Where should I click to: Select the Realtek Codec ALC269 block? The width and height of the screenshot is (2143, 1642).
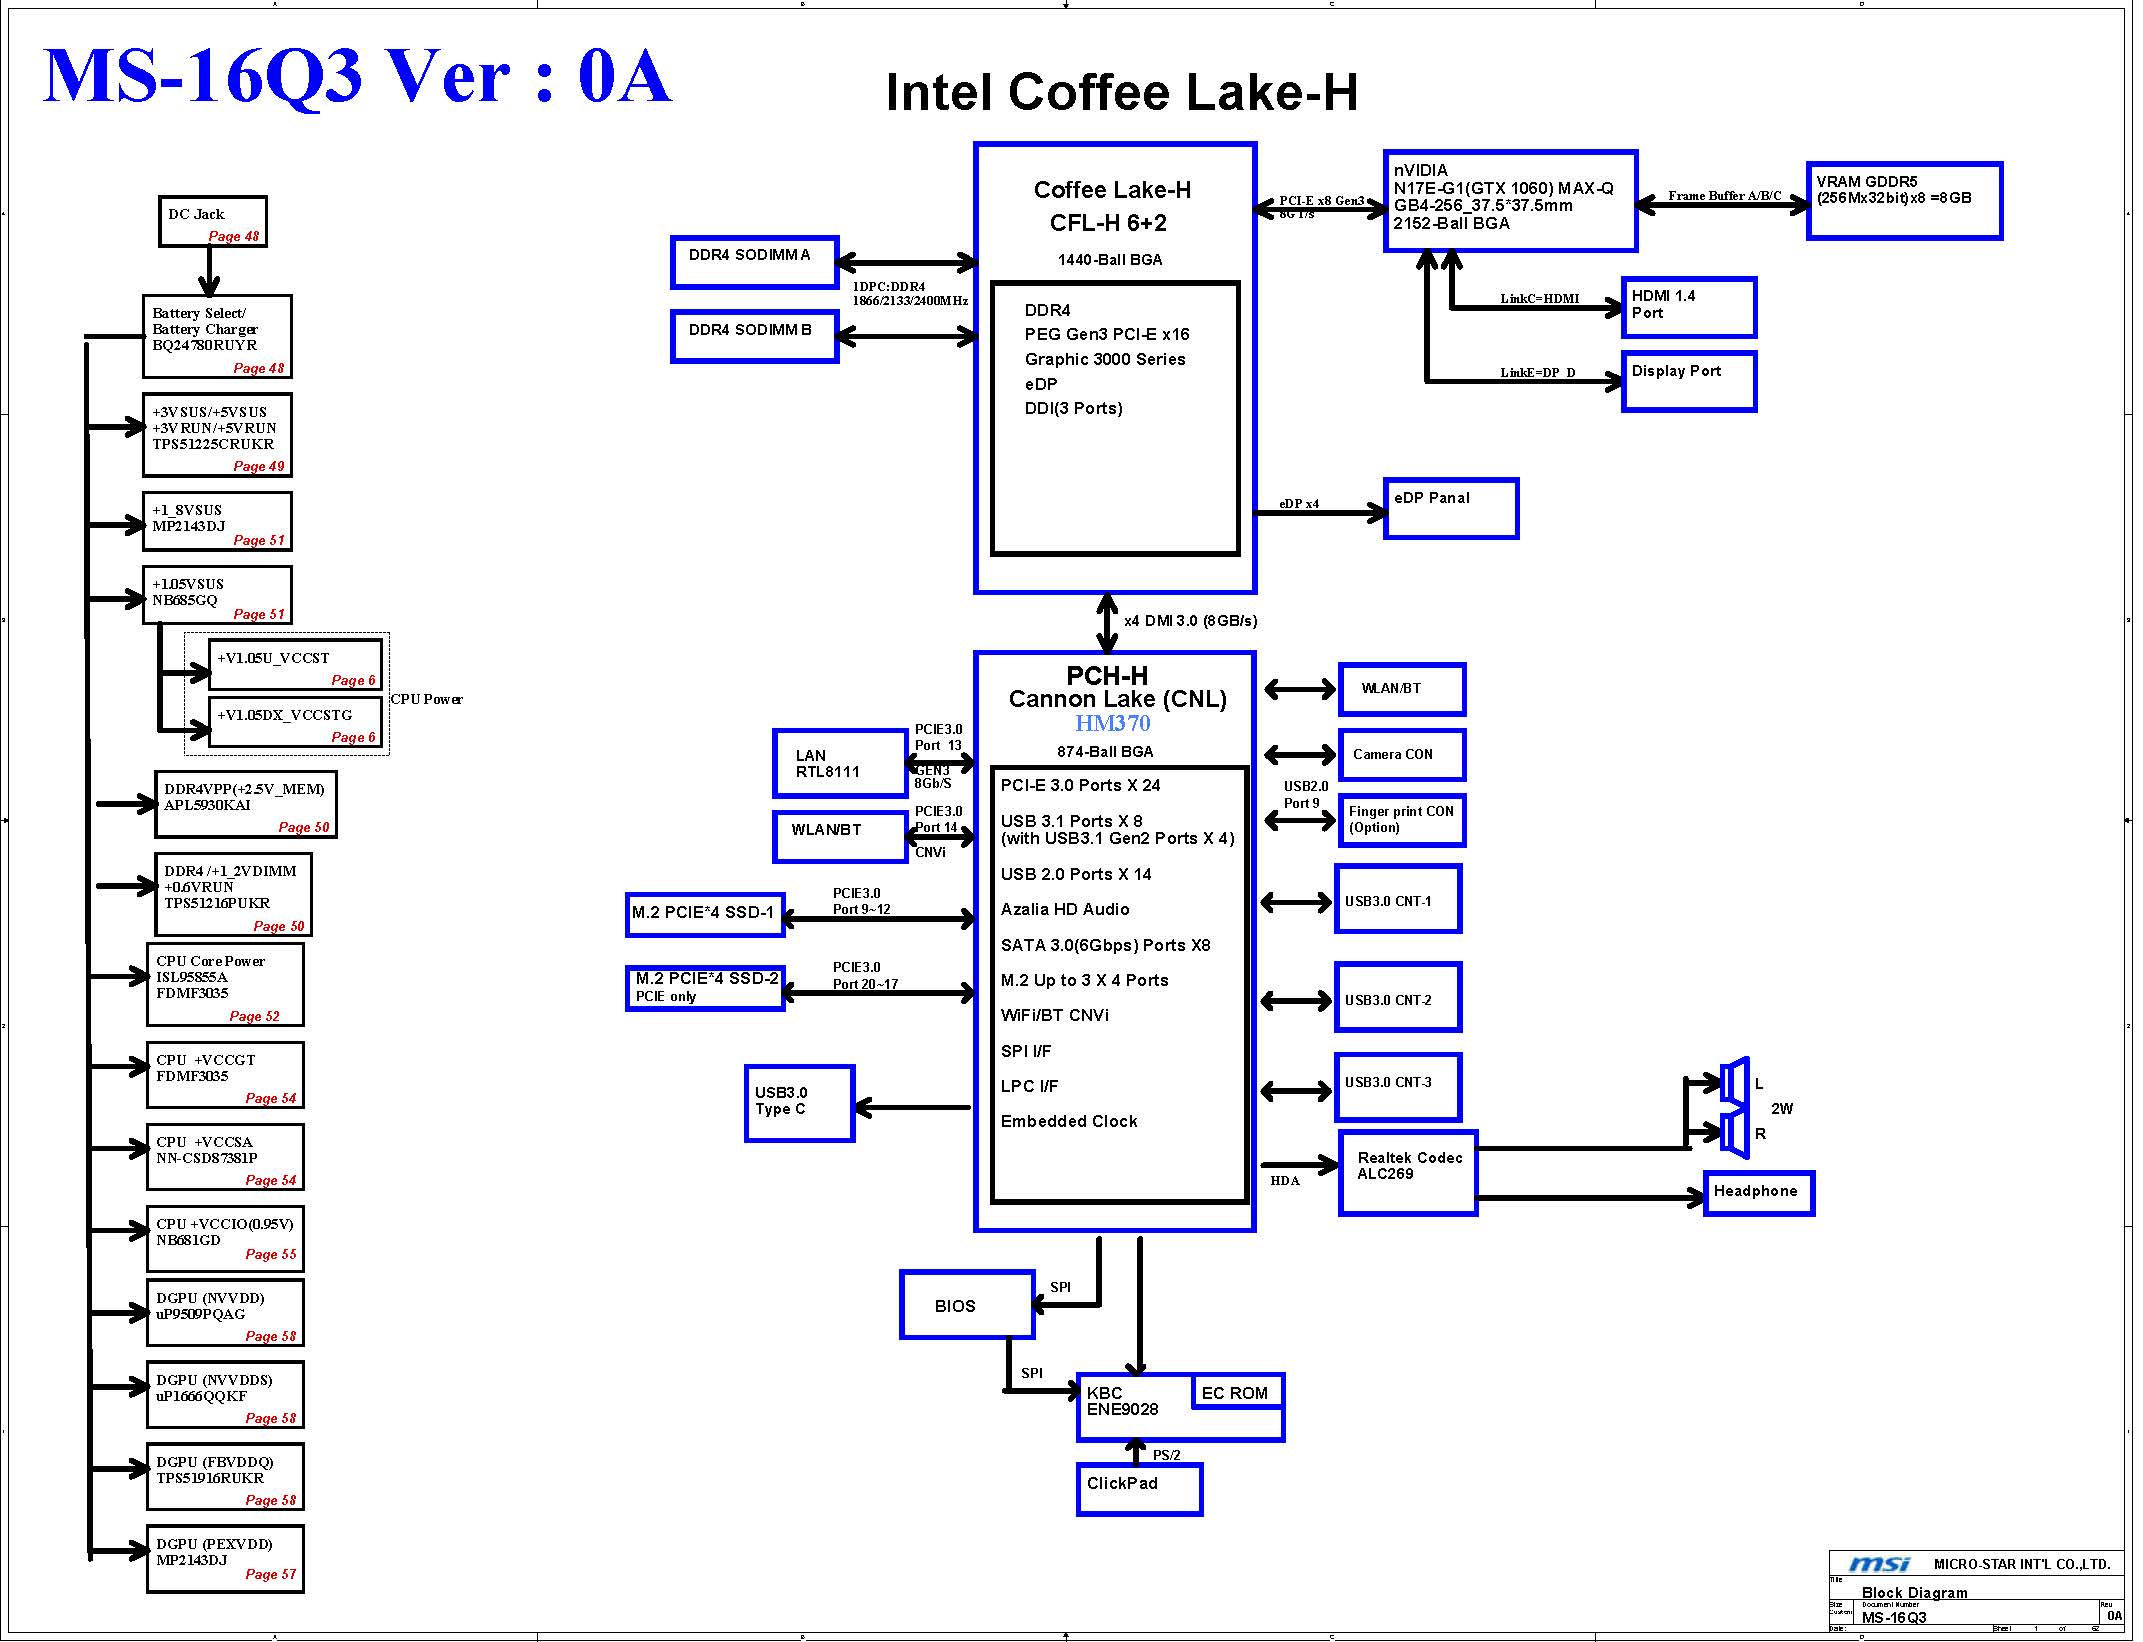1408,1173
